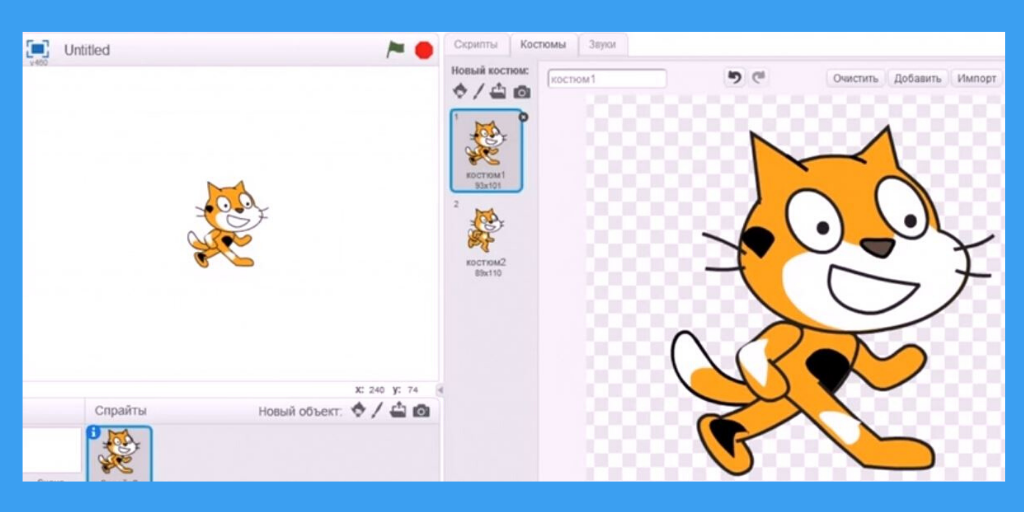Paint a new costume with brush icon
This screenshot has height=512, width=1024.
[x=479, y=91]
